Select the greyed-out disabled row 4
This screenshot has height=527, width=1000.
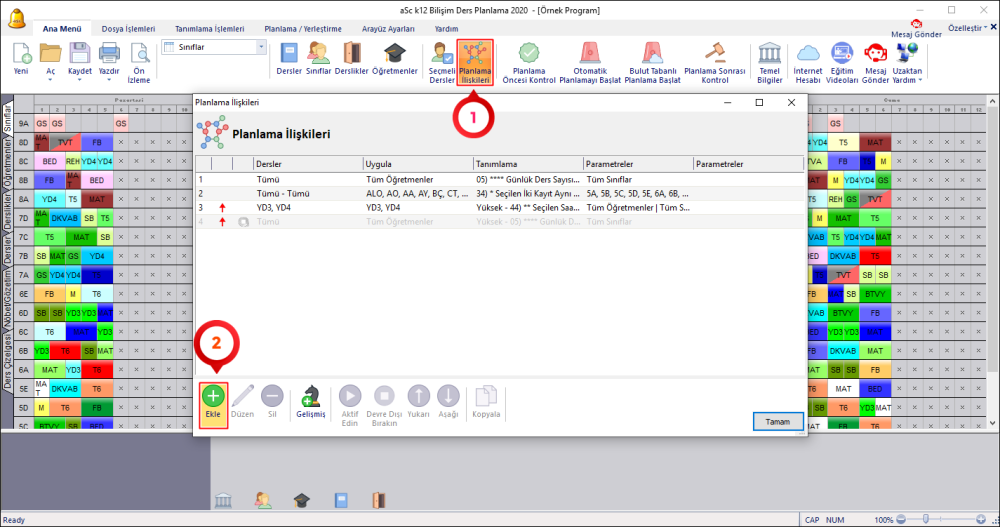point(499,222)
